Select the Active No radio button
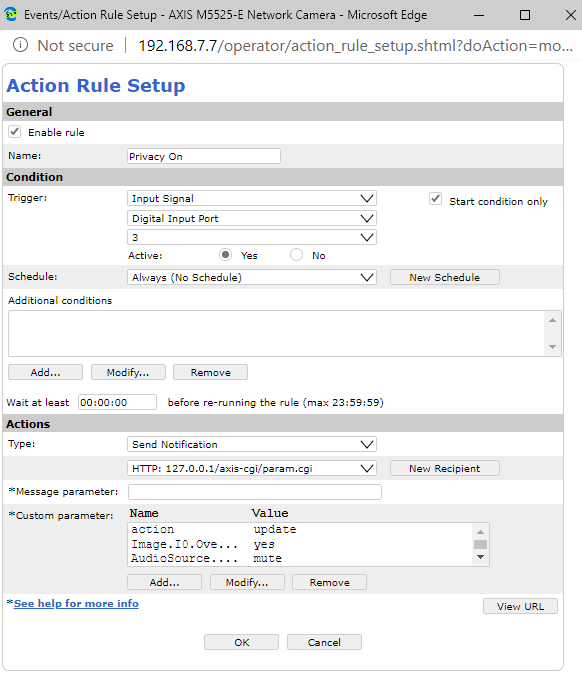Viewport: 582px width, 673px height. tap(296, 255)
